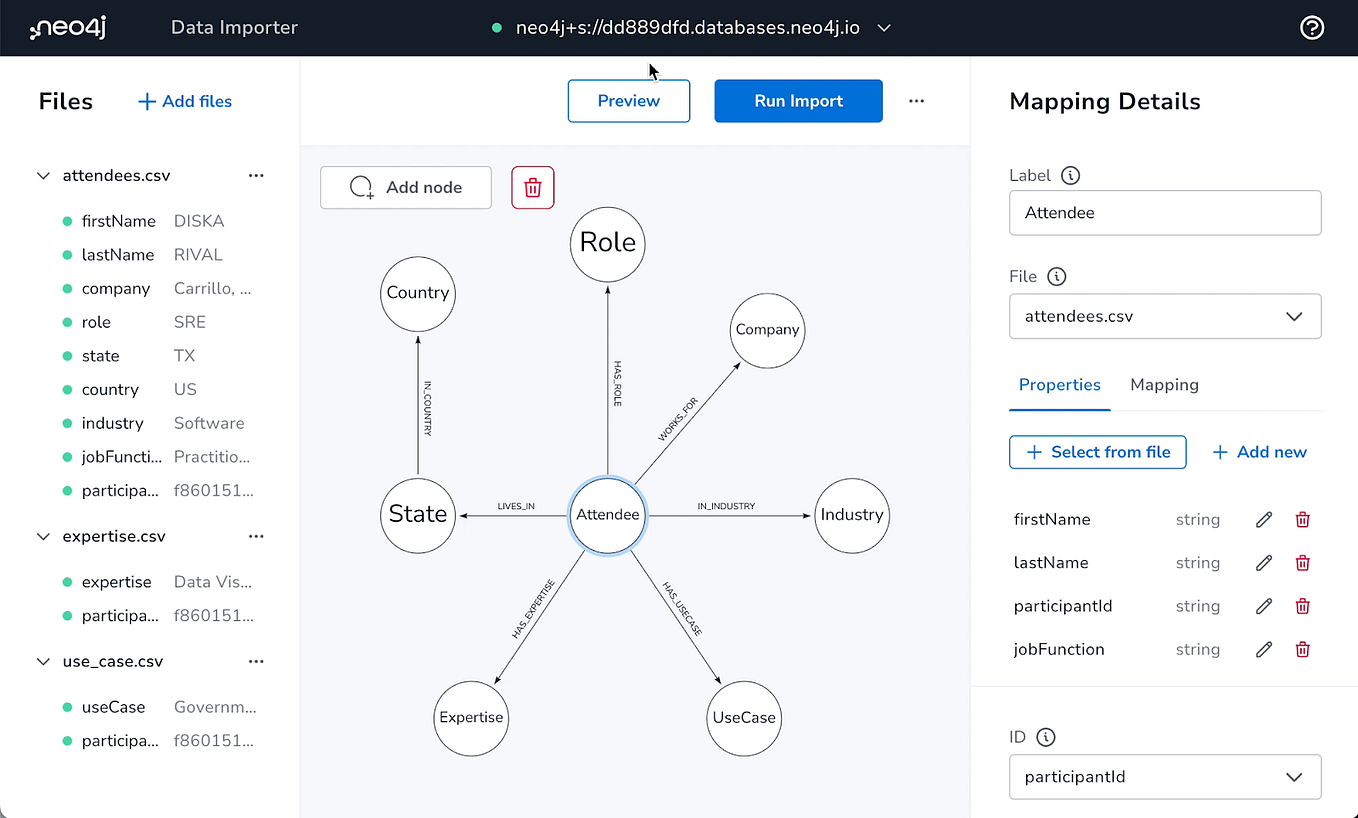Open the three-dot menu for use_case.csv

tap(256, 661)
